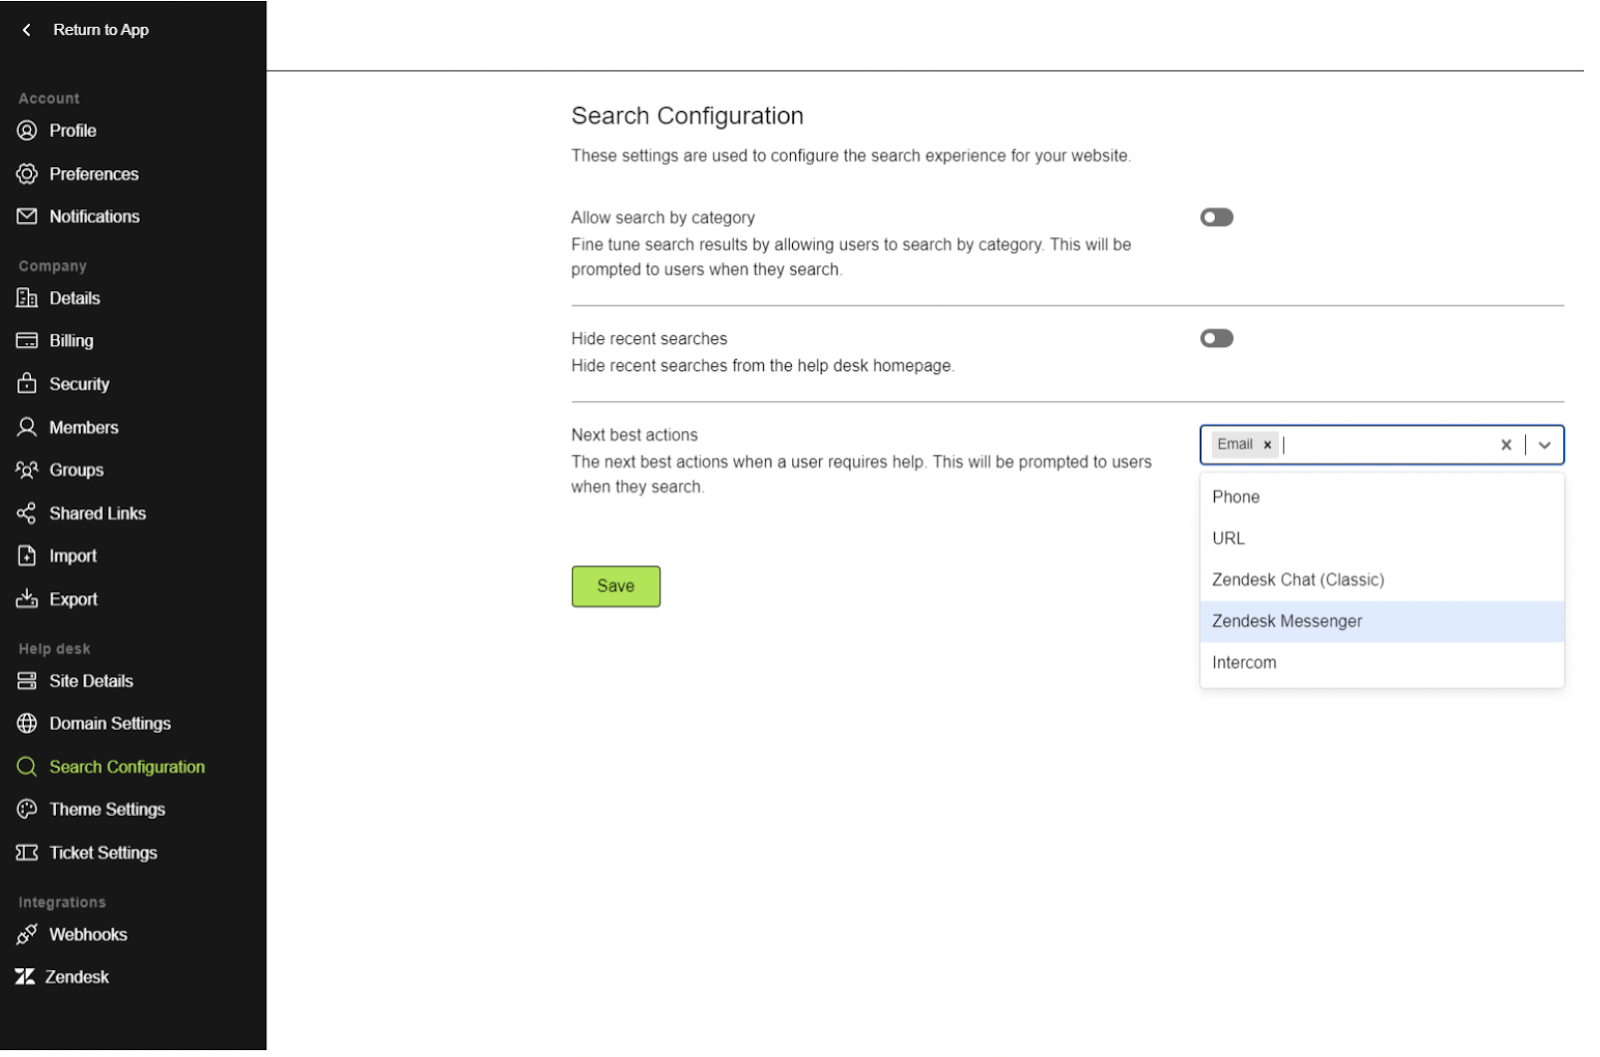Go to Members page
Viewport: 1600px width, 1057px height.
(x=84, y=428)
